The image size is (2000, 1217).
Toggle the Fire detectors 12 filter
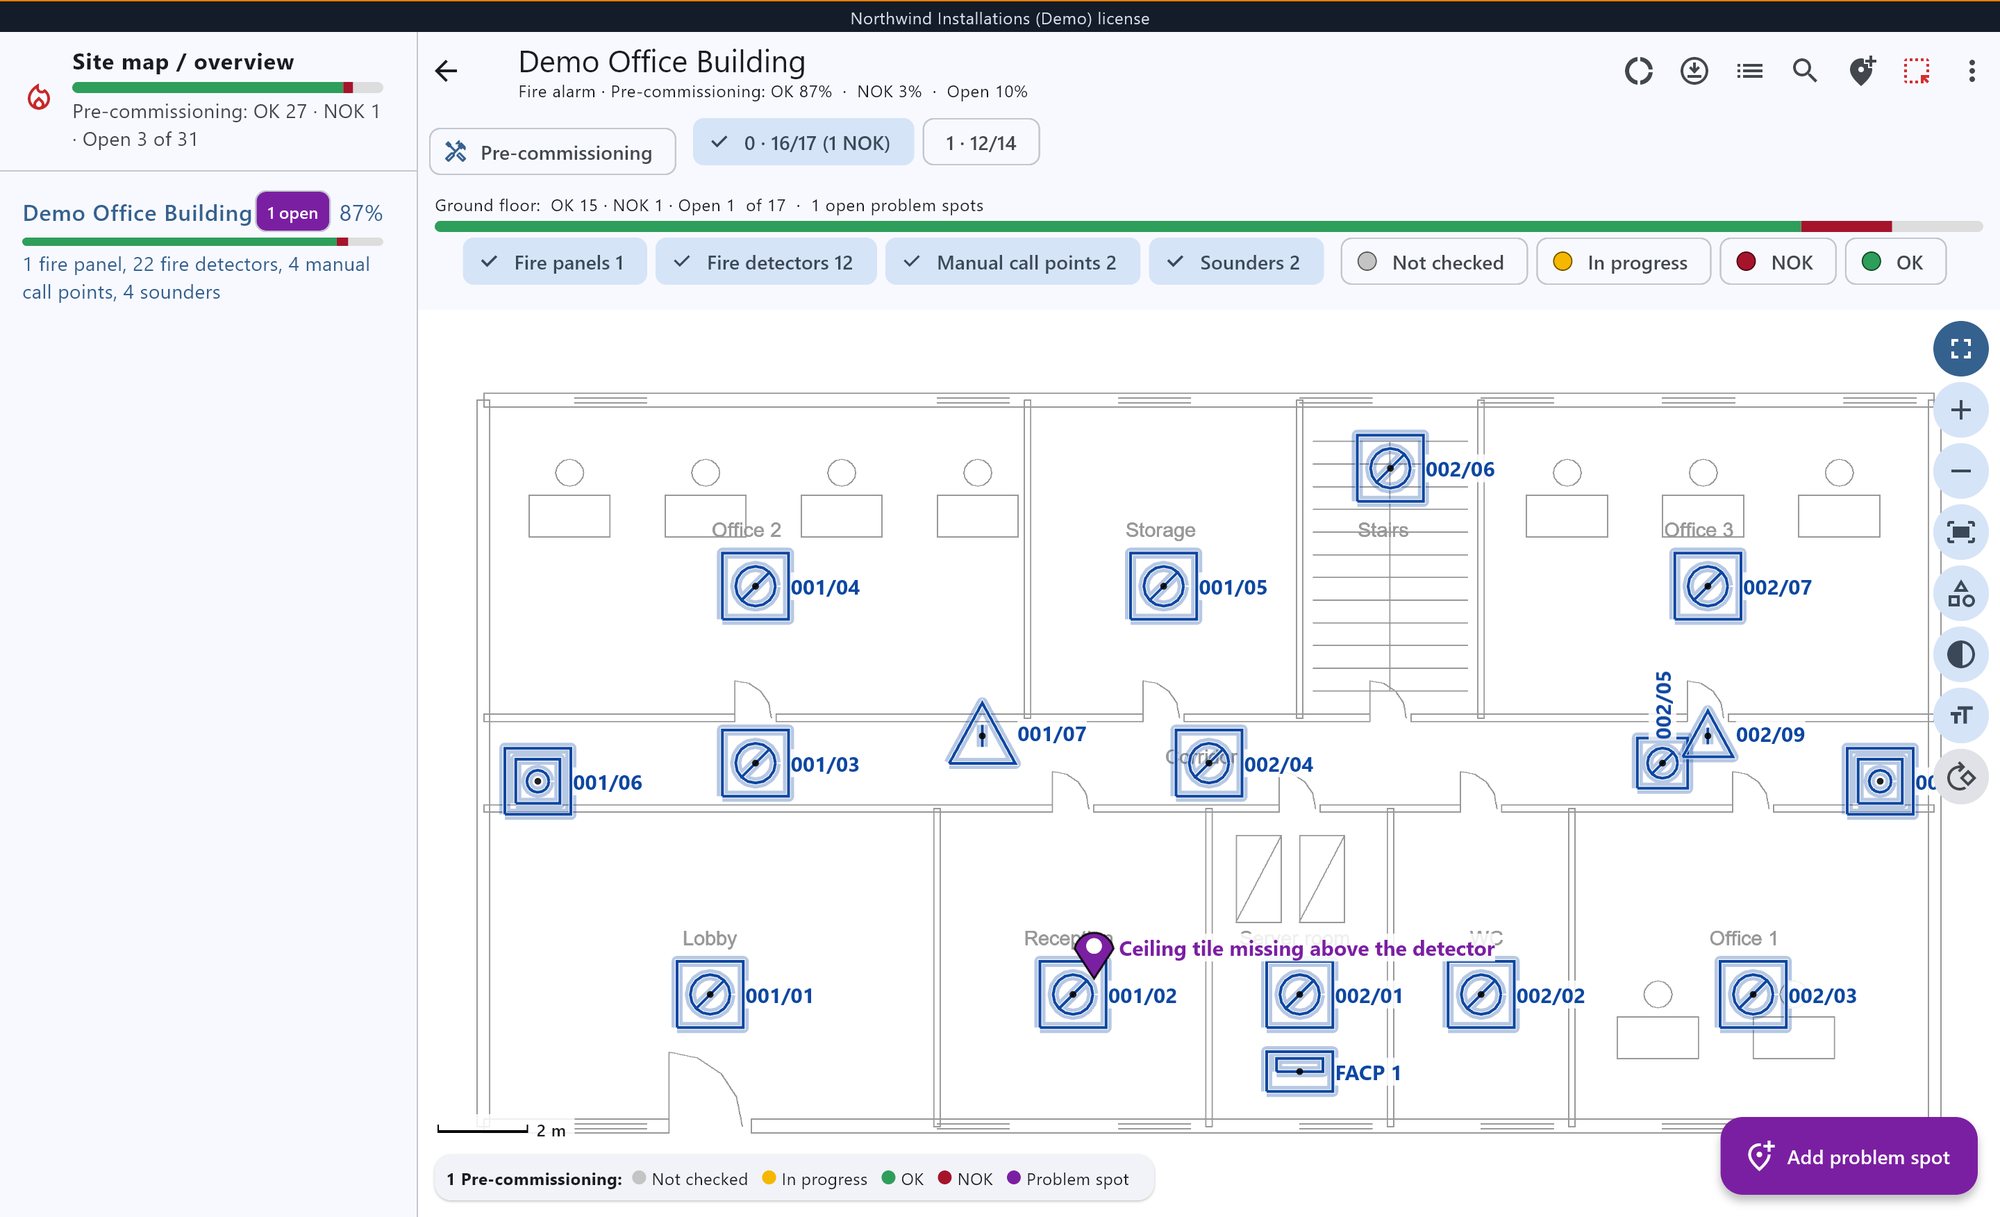click(765, 262)
